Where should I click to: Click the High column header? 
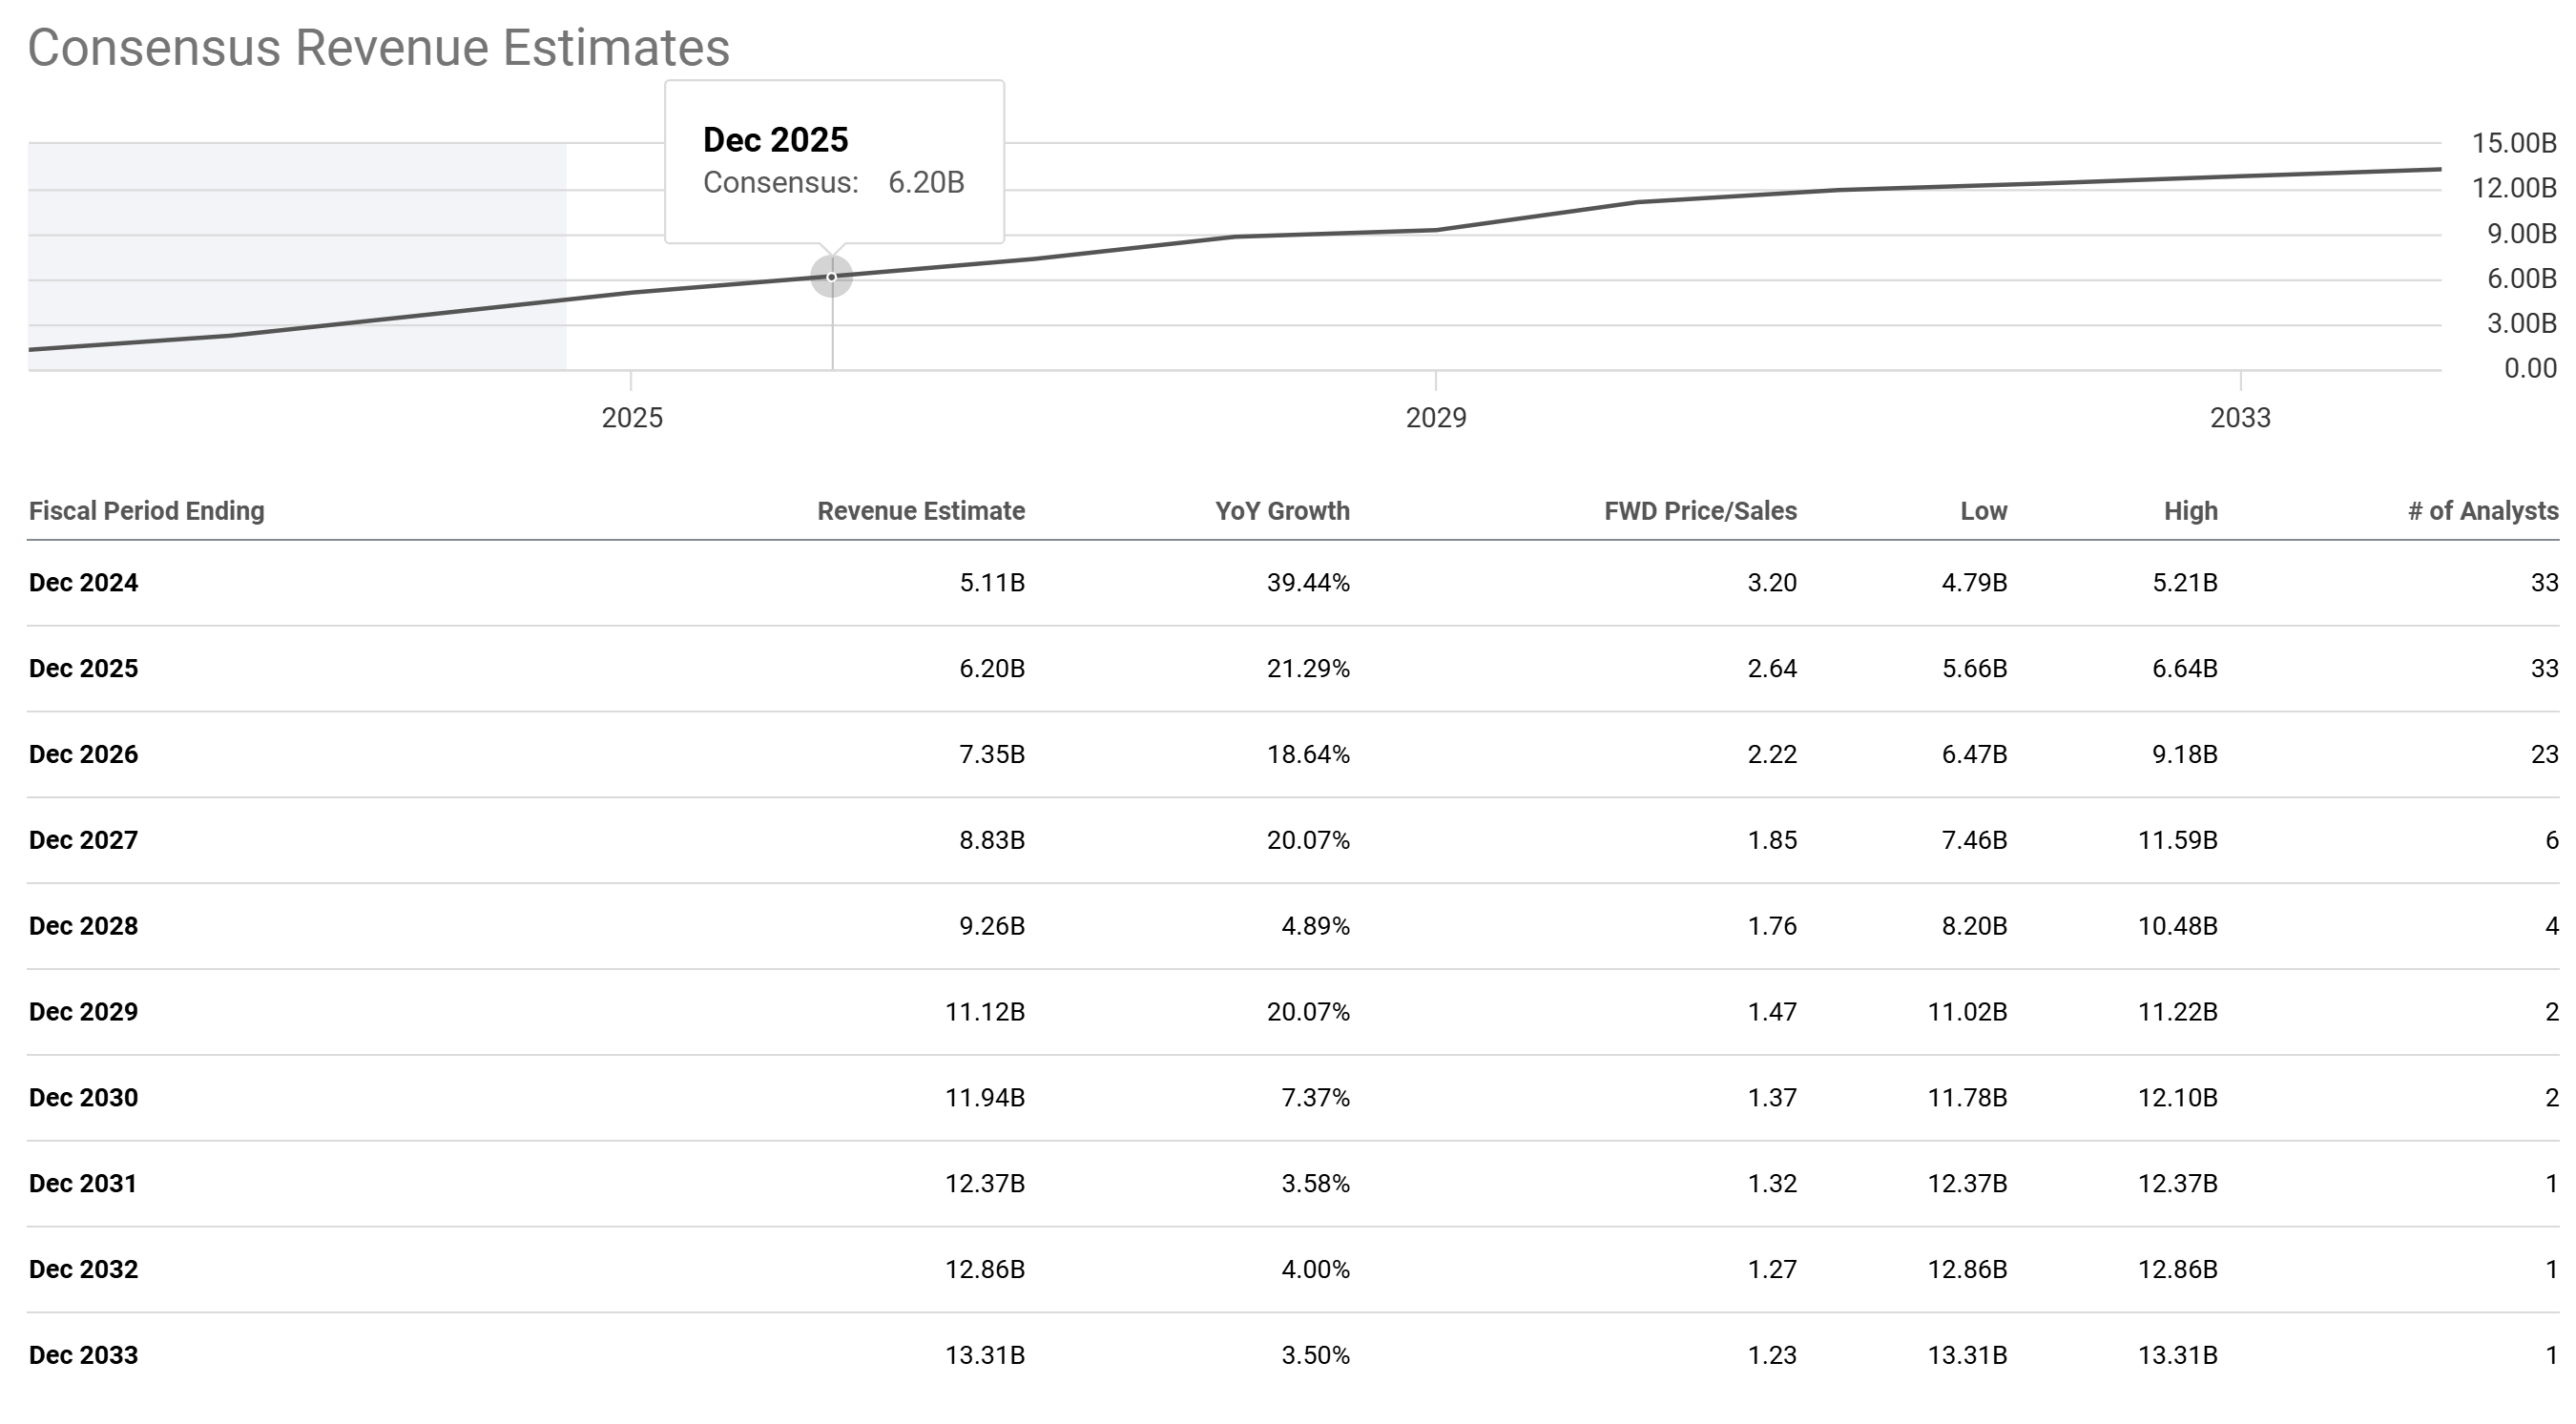[x=2190, y=511]
